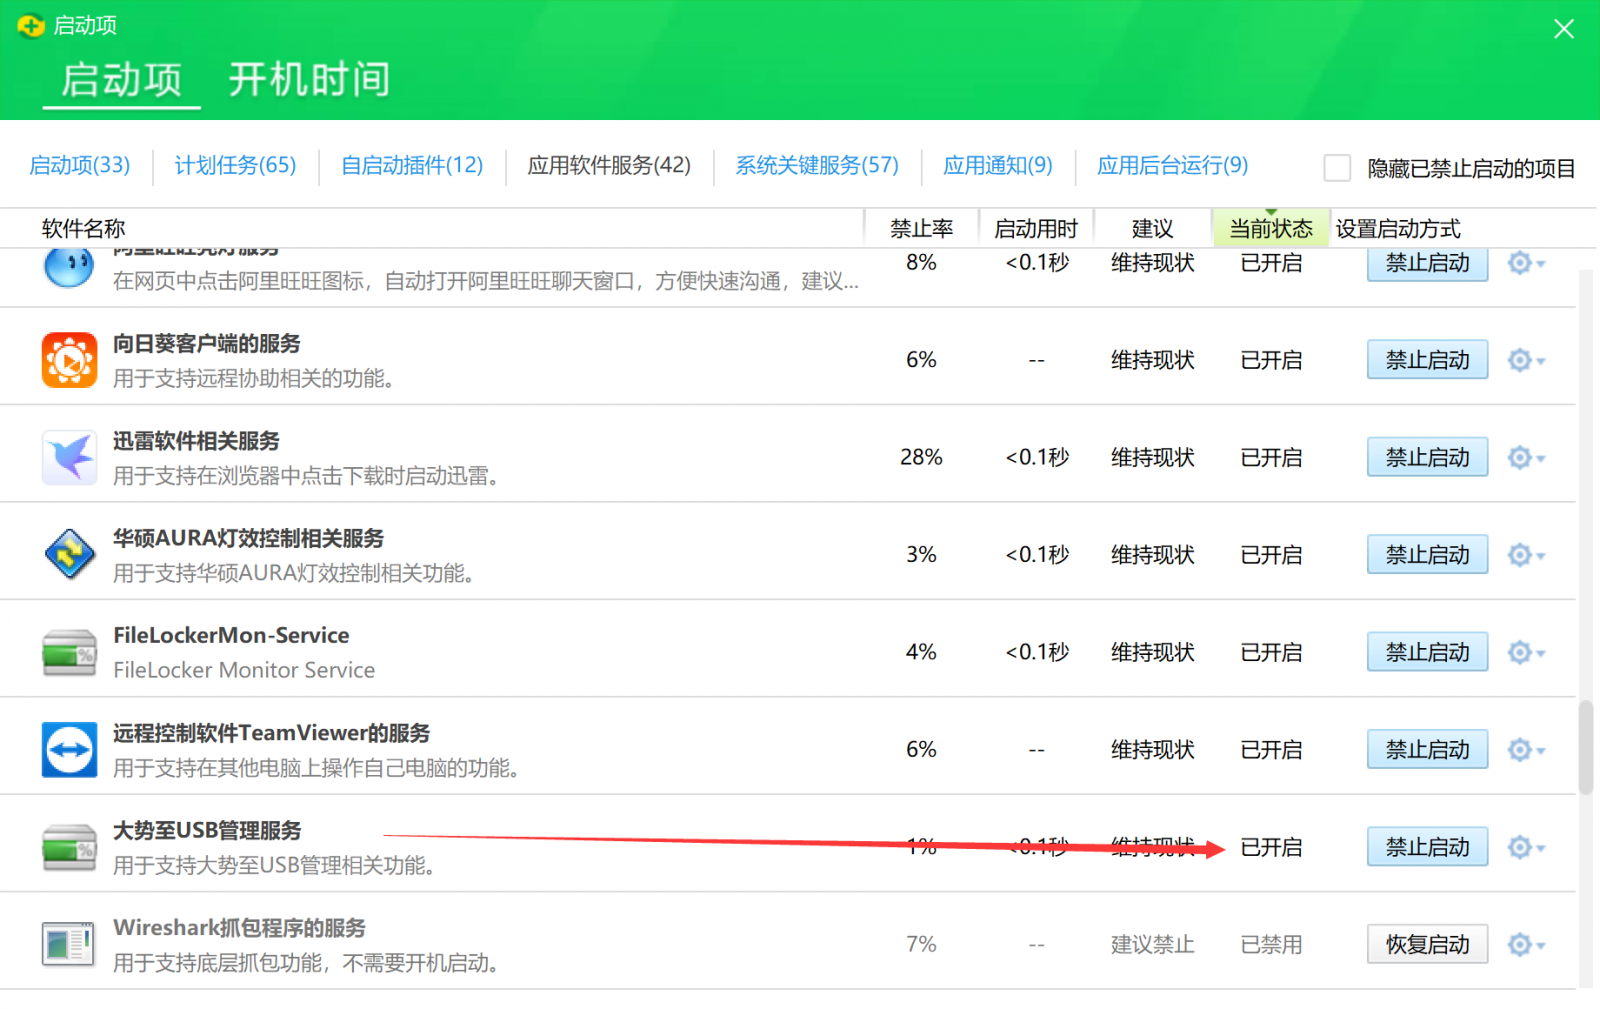Close the 启动项 window

tap(1564, 29)
